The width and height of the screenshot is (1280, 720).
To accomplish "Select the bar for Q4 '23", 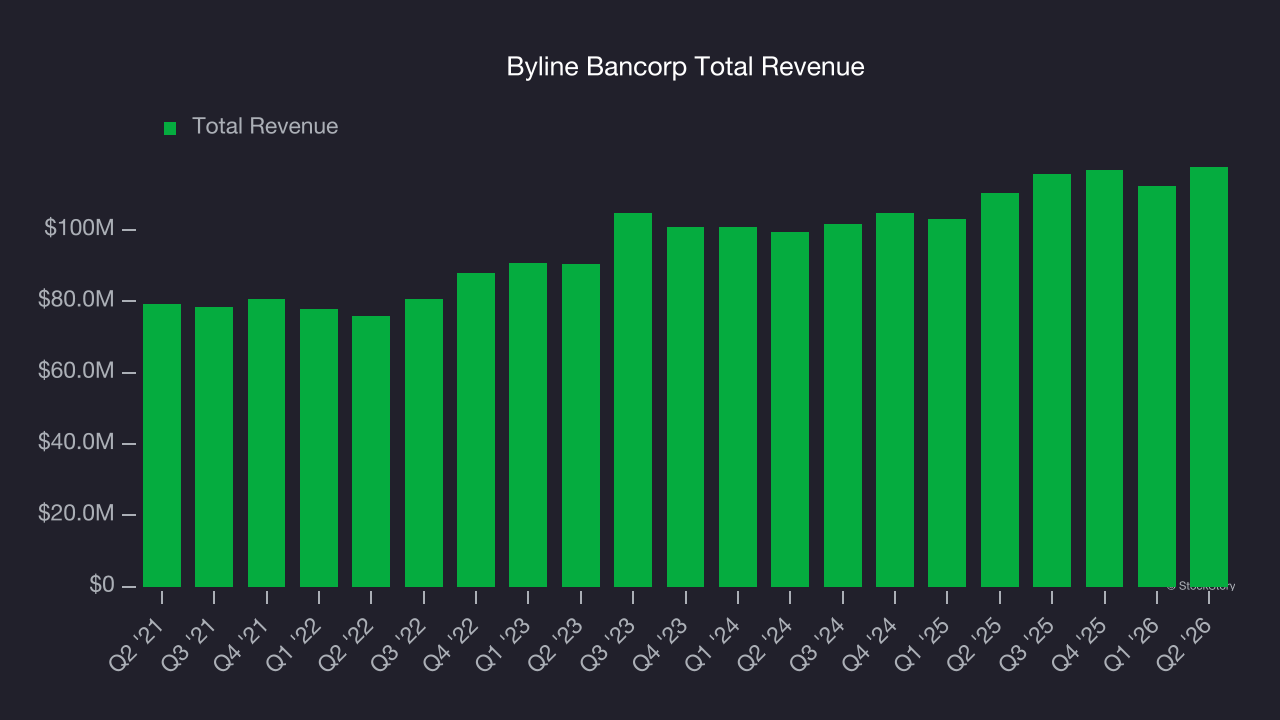I will pos(686,406).
